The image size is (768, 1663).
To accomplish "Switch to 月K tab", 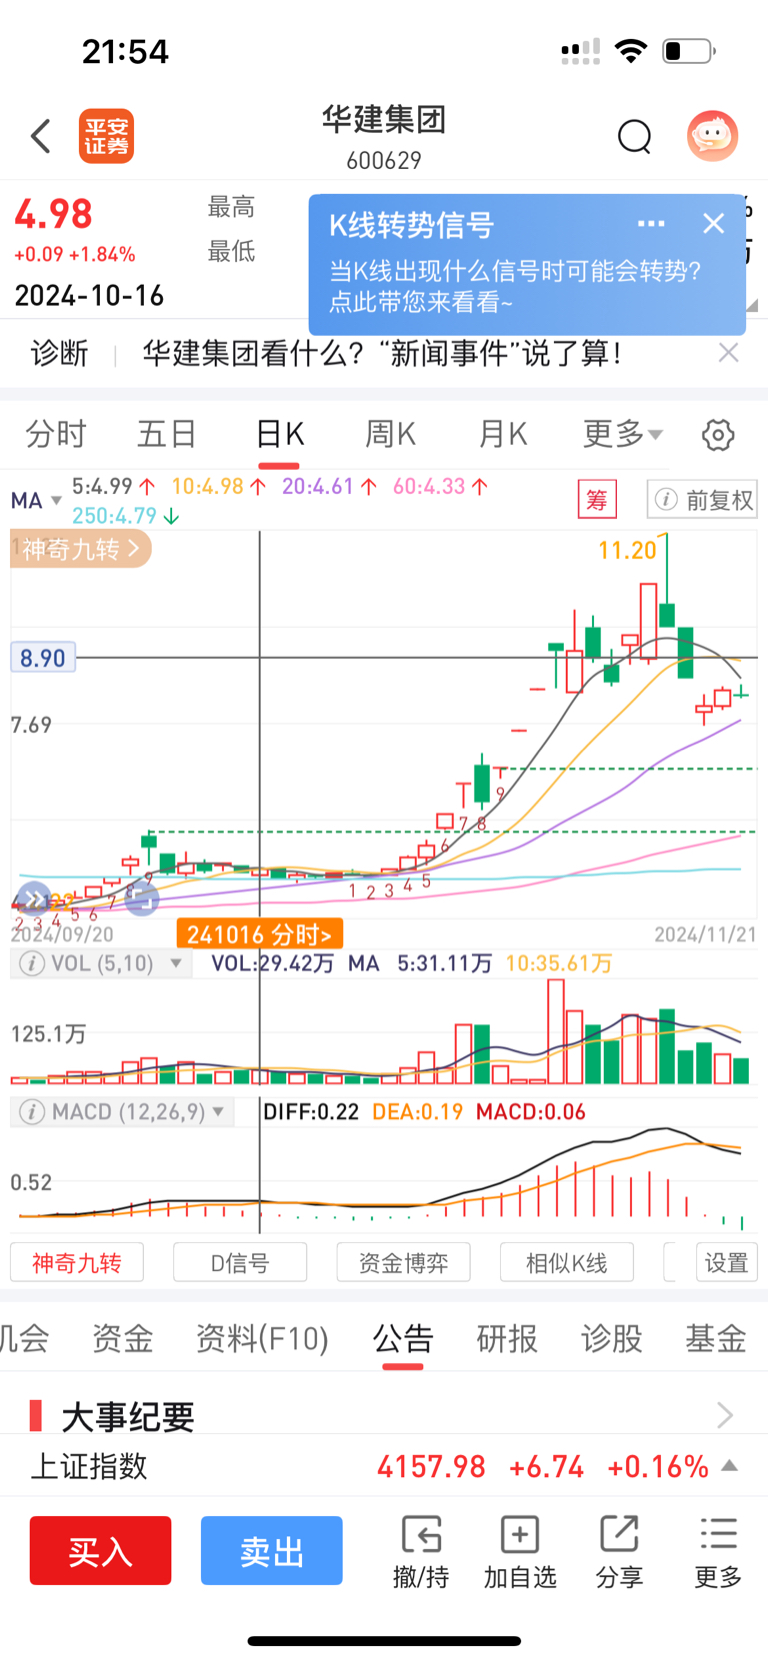I will click(x=502, y=434).
